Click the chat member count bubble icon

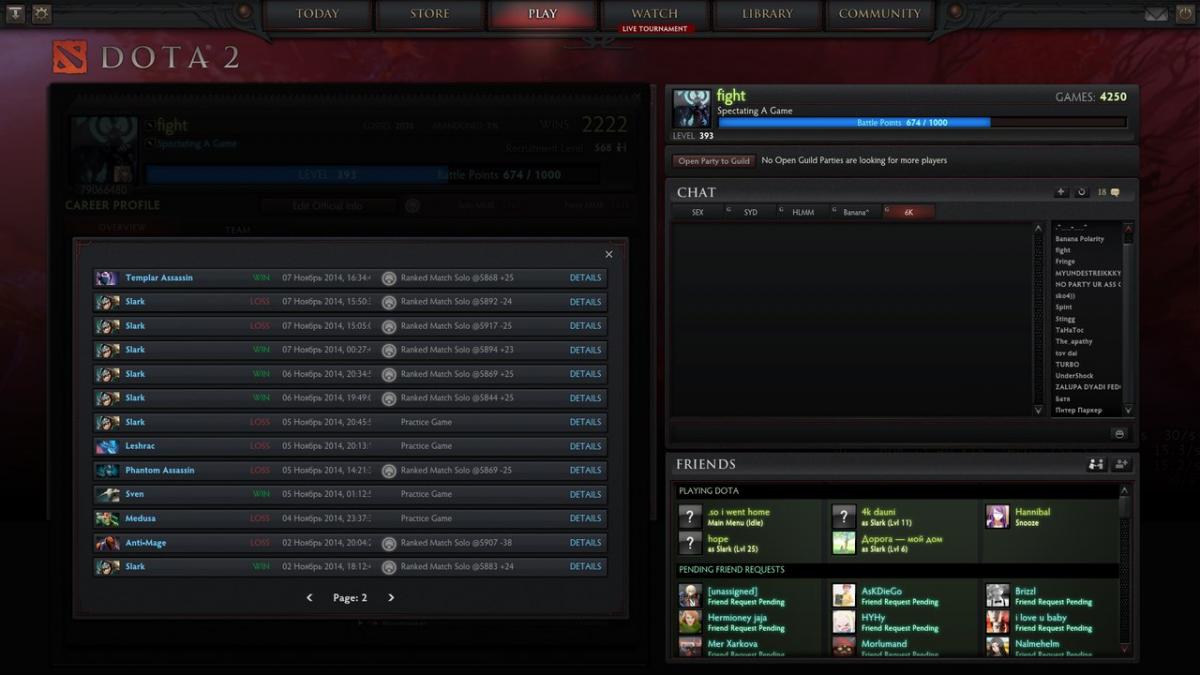coord(1115,192)
